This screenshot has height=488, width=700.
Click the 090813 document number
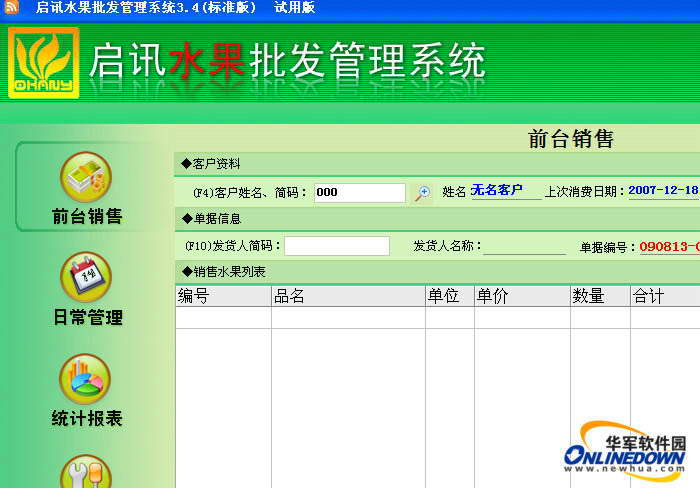pos(669,246)
